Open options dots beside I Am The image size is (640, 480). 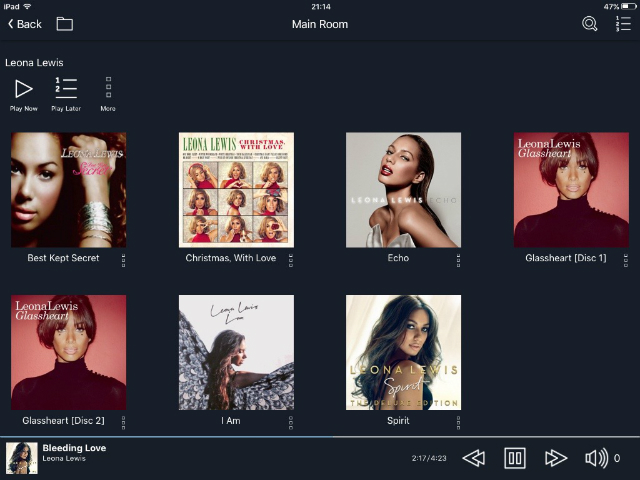[291, 423]
